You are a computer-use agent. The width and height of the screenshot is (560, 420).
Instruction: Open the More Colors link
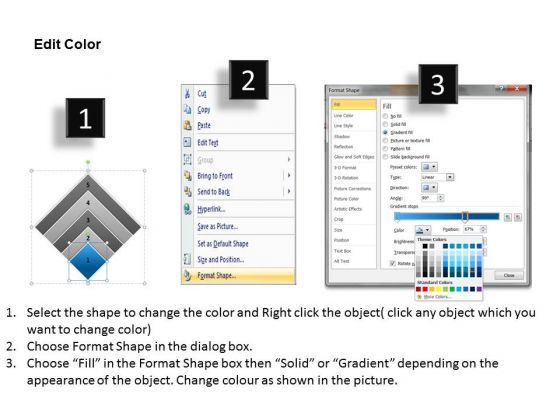(437, 297)
